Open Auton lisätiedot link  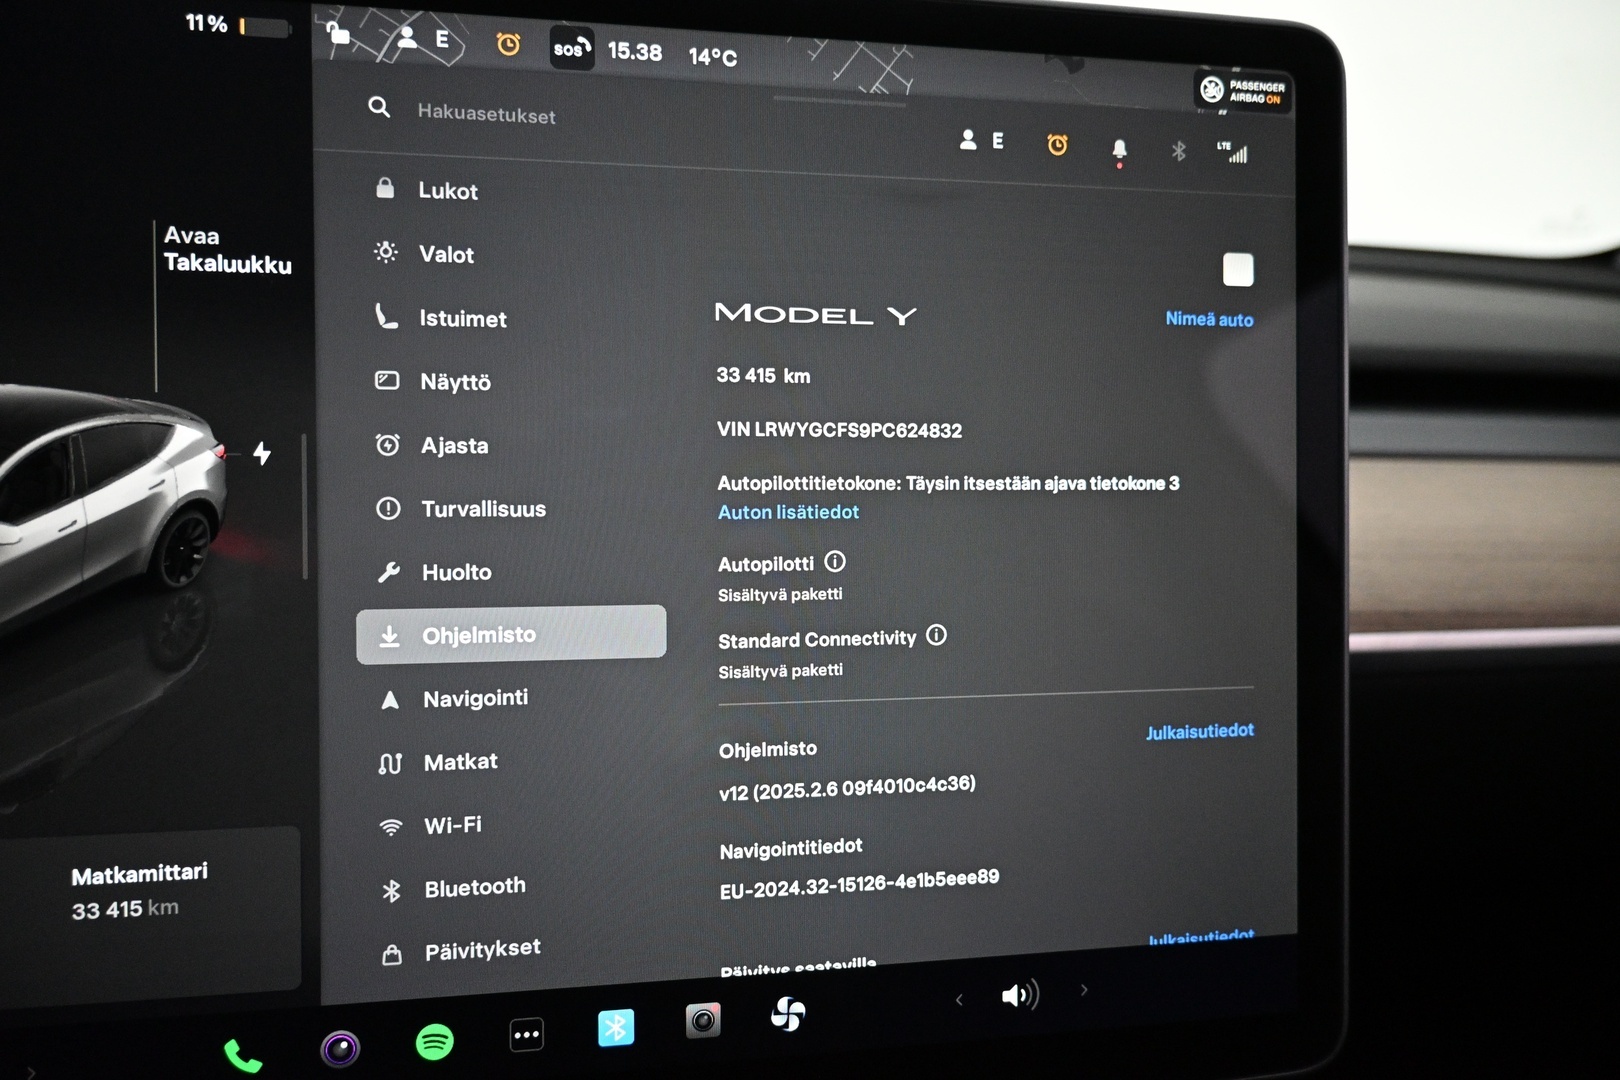pyautogui.click(x=788, y=512)
